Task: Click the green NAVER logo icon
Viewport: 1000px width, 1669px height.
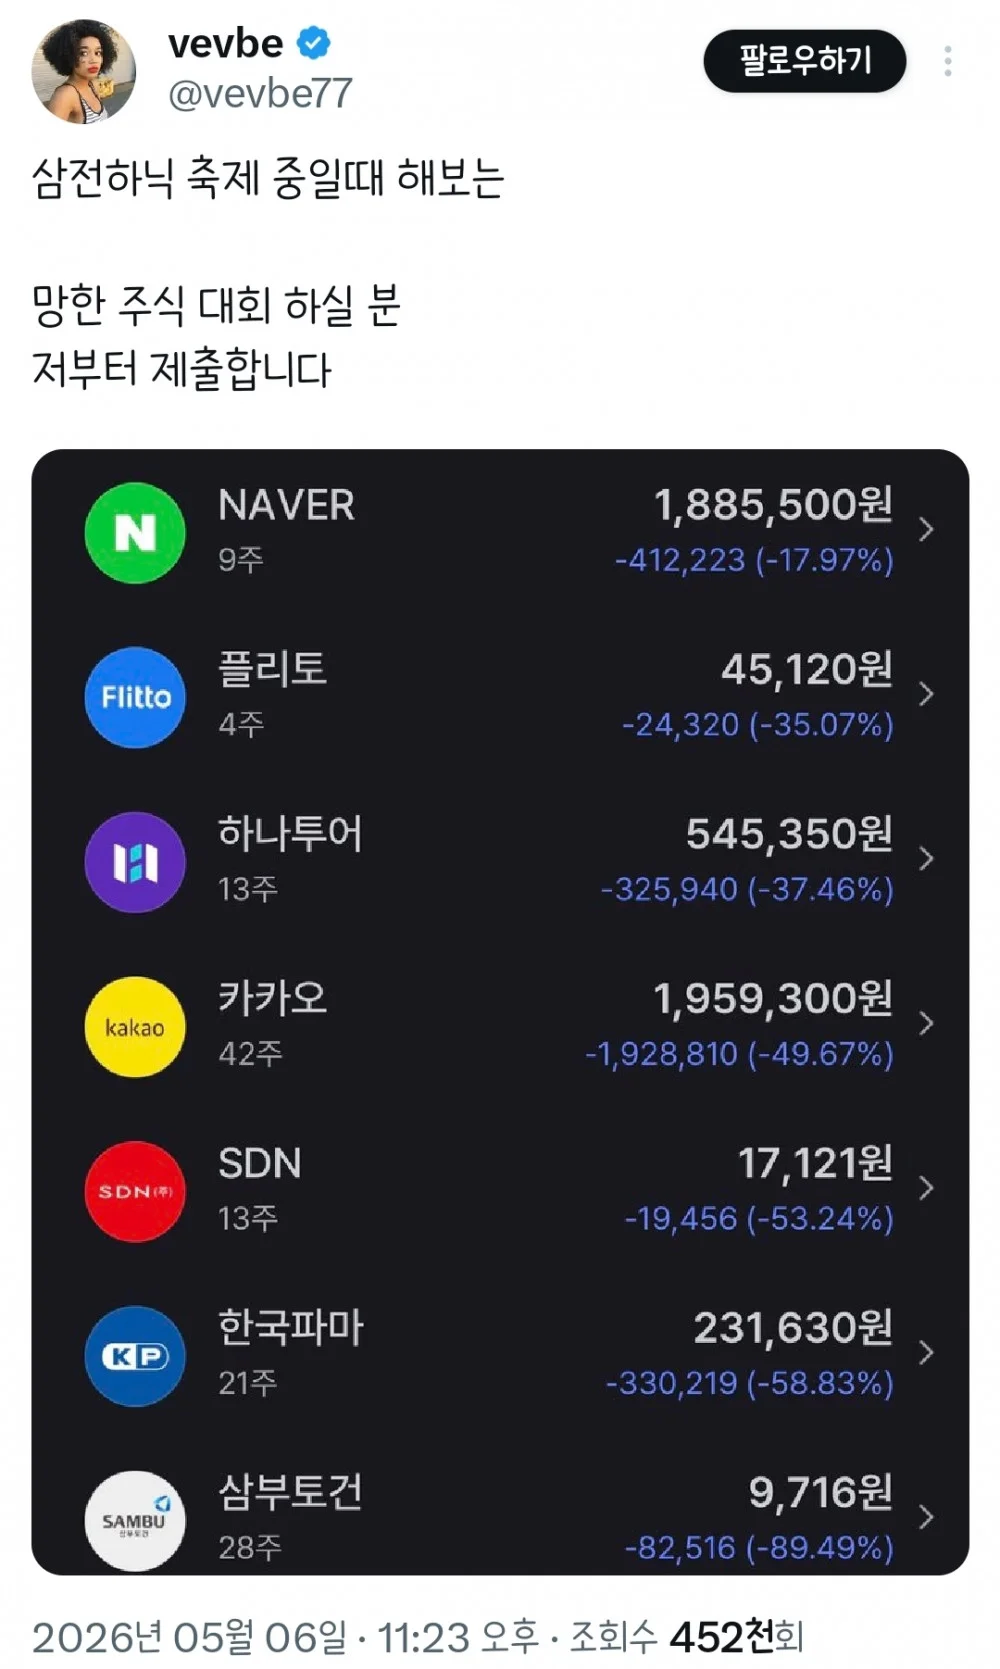Action: (x=135, y=532)
